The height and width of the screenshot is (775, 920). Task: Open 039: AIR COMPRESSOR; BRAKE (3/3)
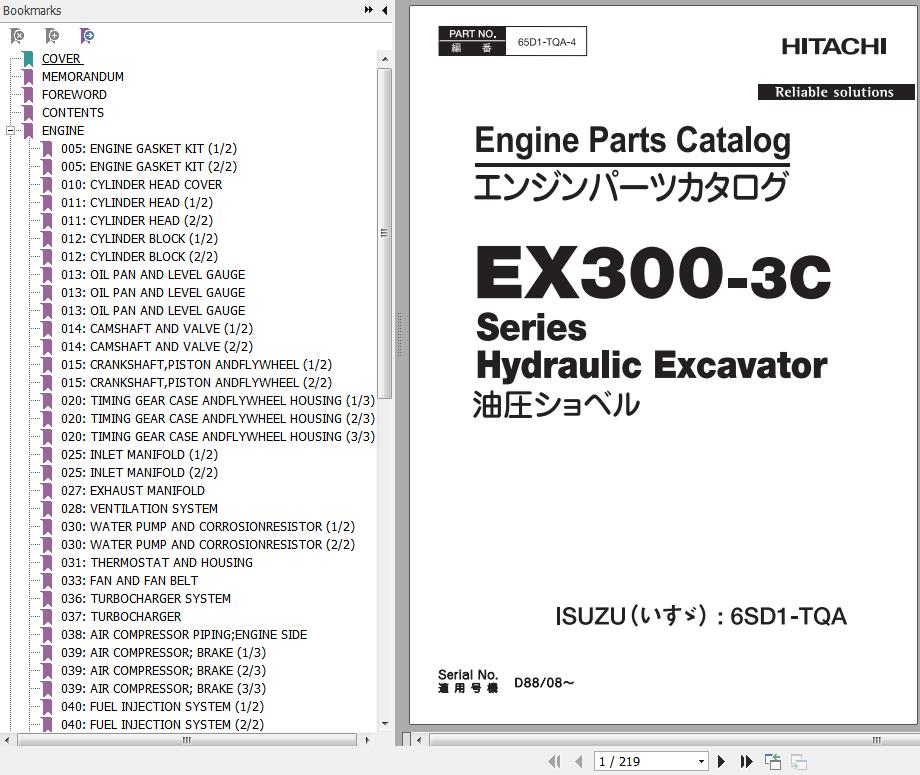click(x=163, y=689)
